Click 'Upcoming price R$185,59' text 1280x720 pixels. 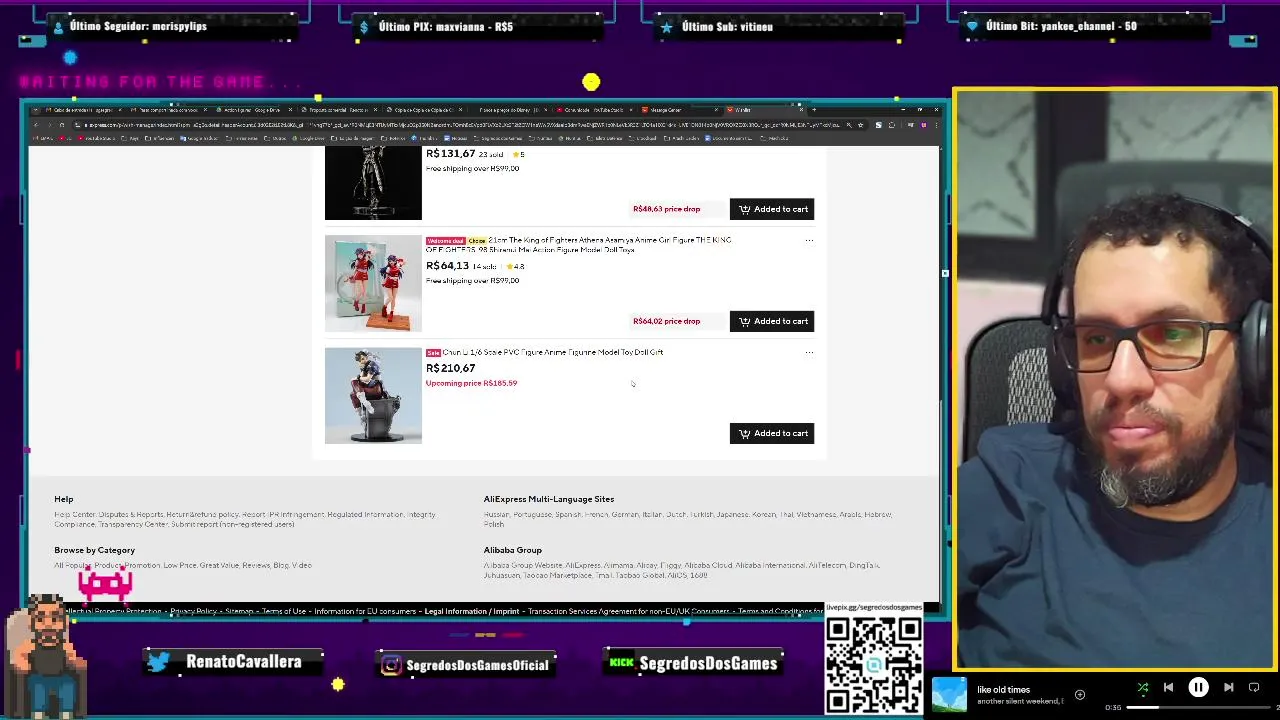click(471, 383)
